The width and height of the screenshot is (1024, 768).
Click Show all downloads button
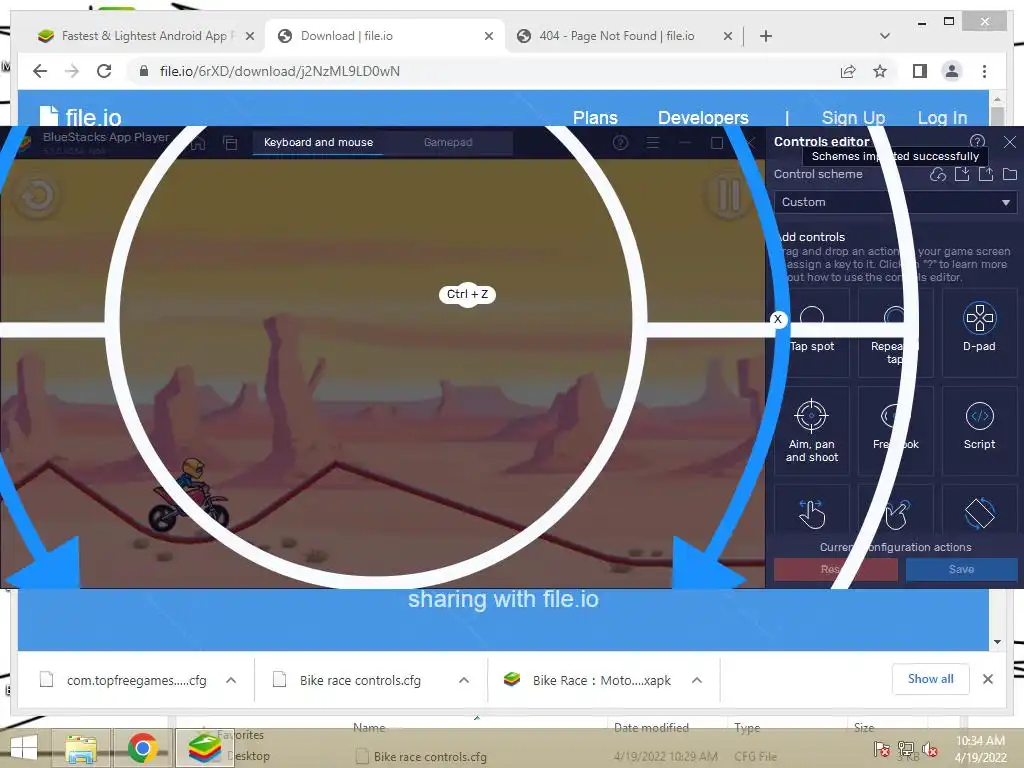930,679
